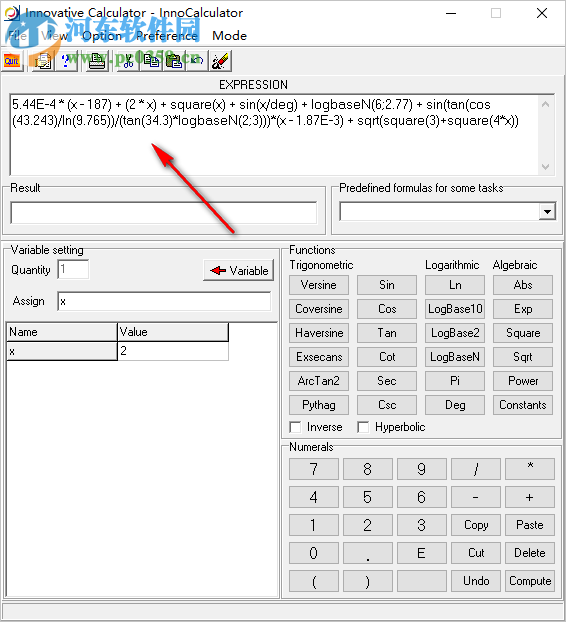Click the Power function button
Viewport: 566px width, 622px height.
[x=523, y=381]
